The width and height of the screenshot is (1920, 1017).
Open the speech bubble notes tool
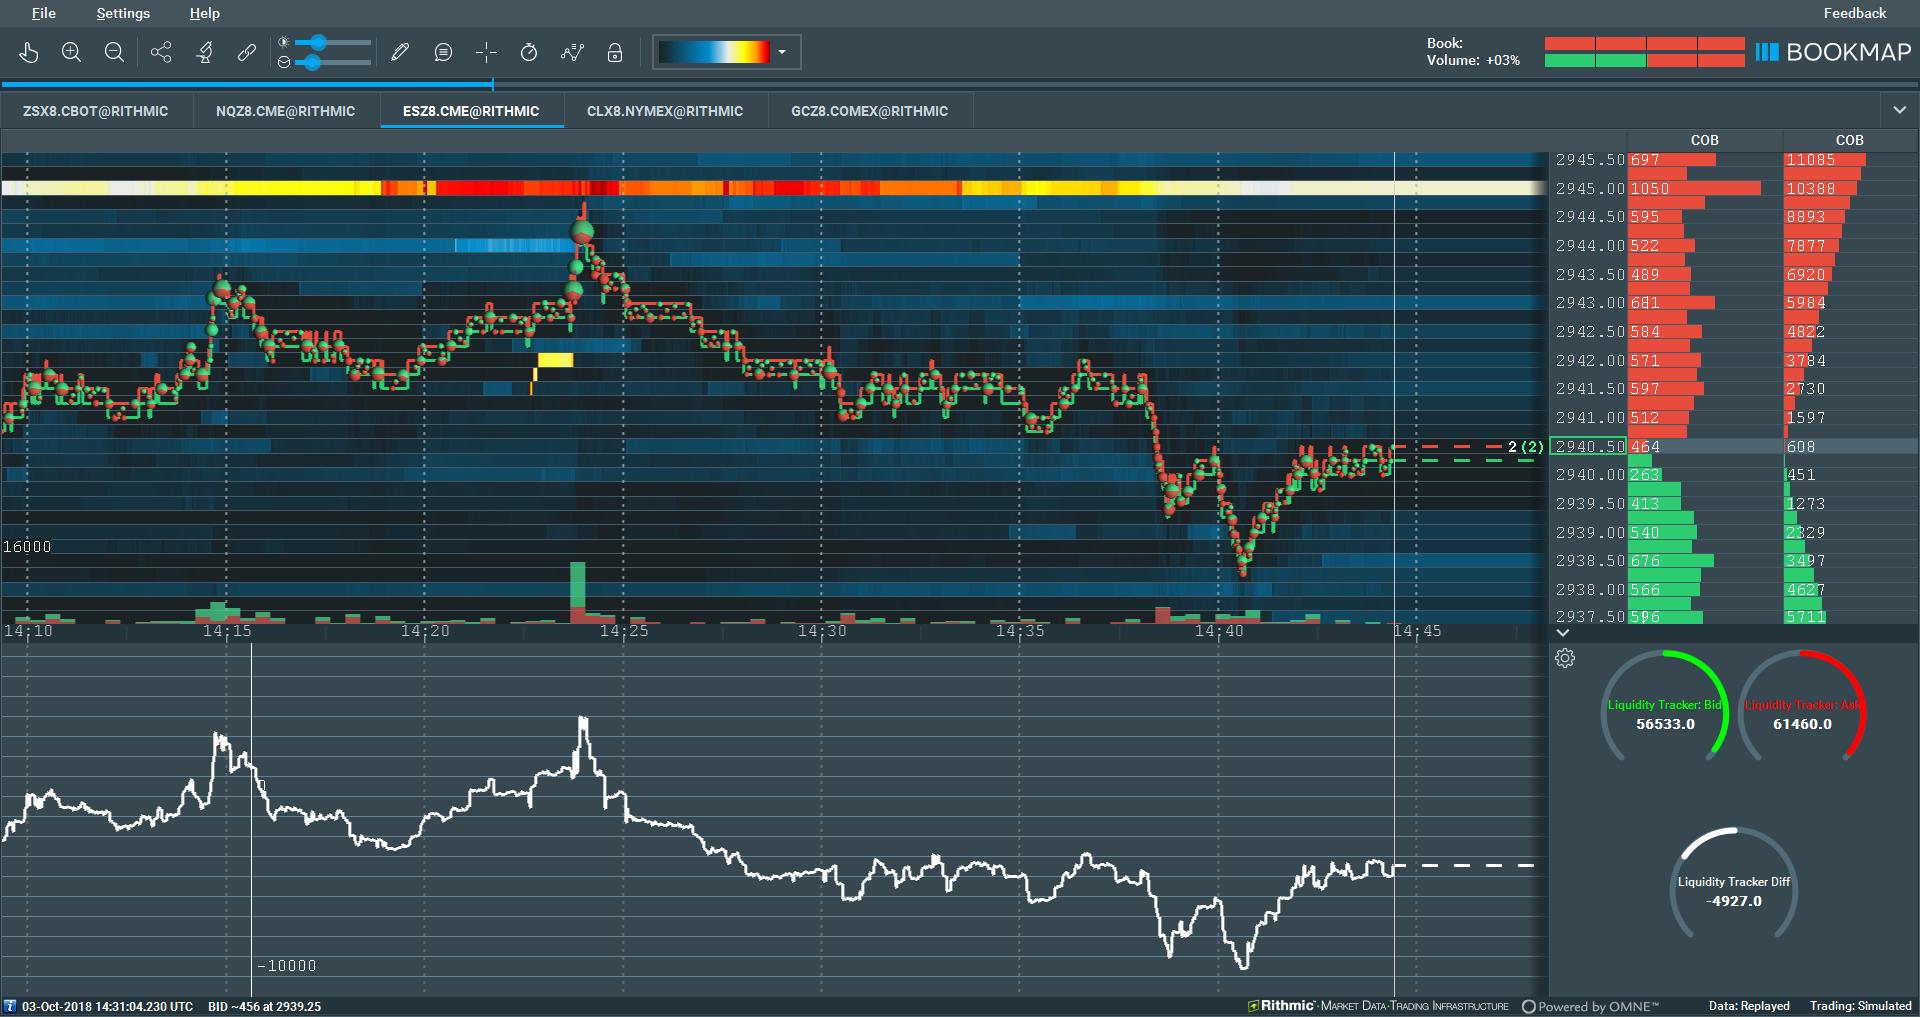click(443, 53)
